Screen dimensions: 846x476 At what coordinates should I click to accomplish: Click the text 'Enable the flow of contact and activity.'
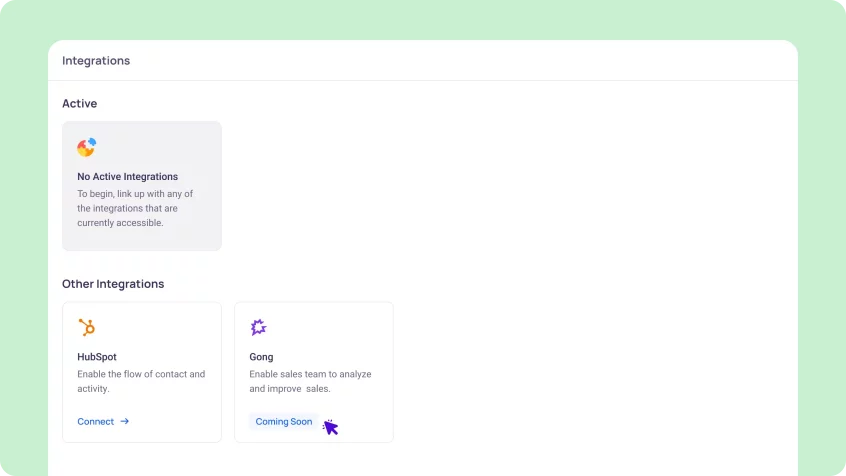(141, 381)
